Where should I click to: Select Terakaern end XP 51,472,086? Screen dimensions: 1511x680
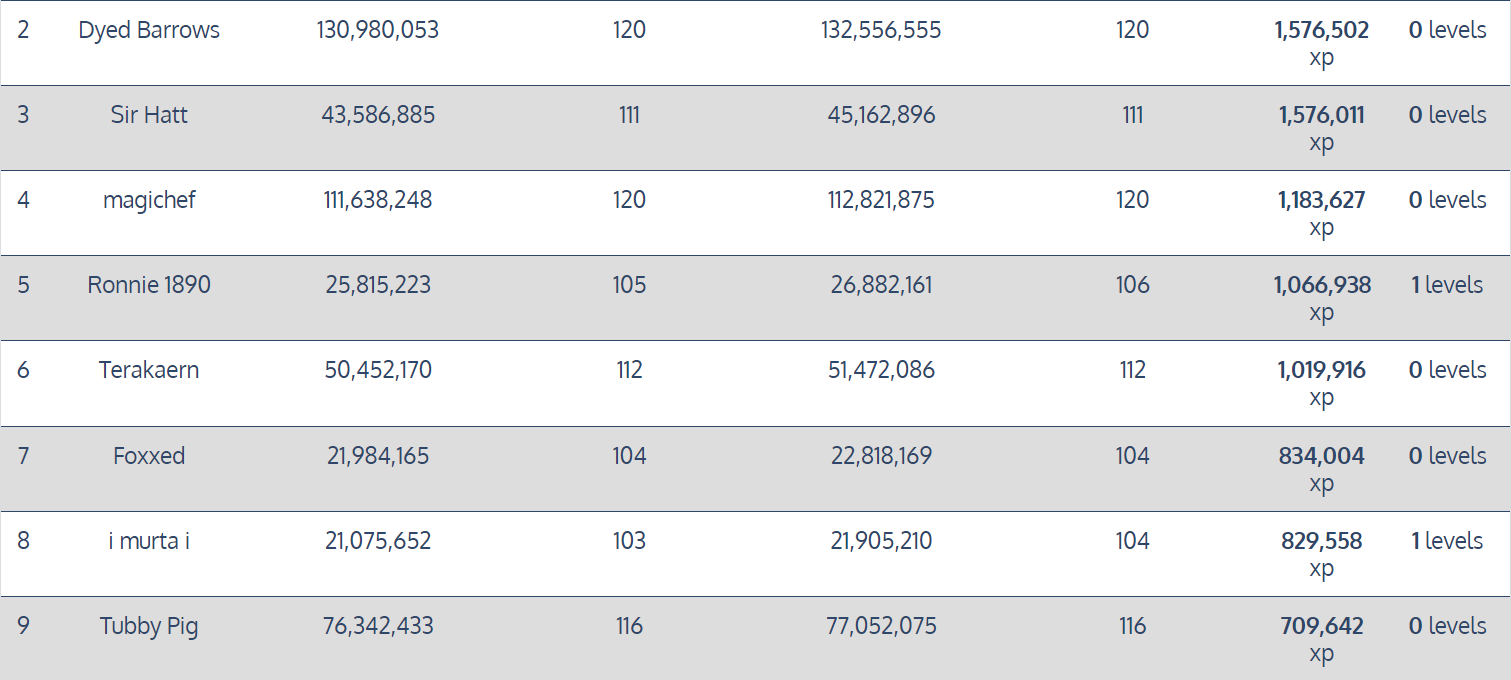(881, 370)
